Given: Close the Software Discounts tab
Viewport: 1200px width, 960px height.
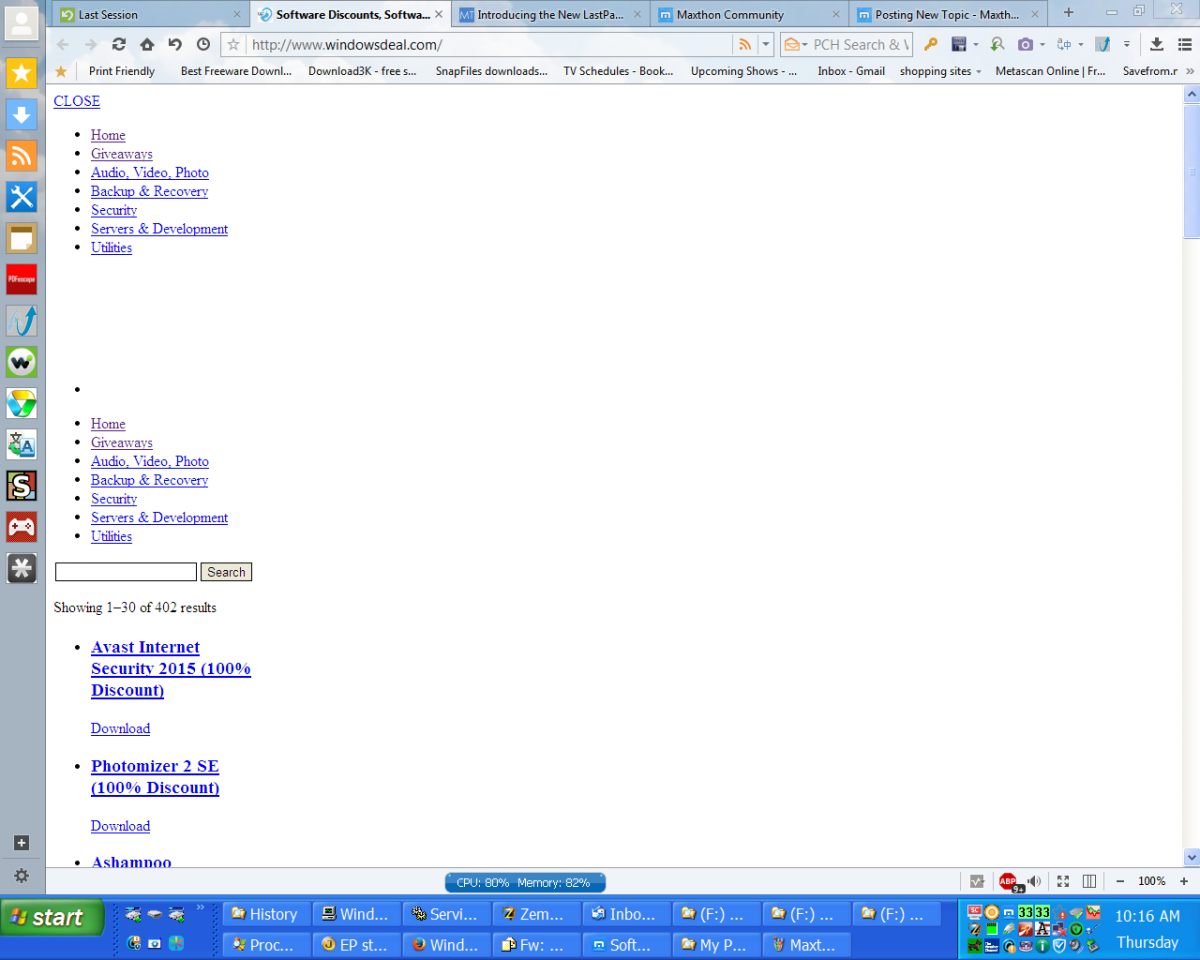Looking at the screenshot, I should point(438,15).
